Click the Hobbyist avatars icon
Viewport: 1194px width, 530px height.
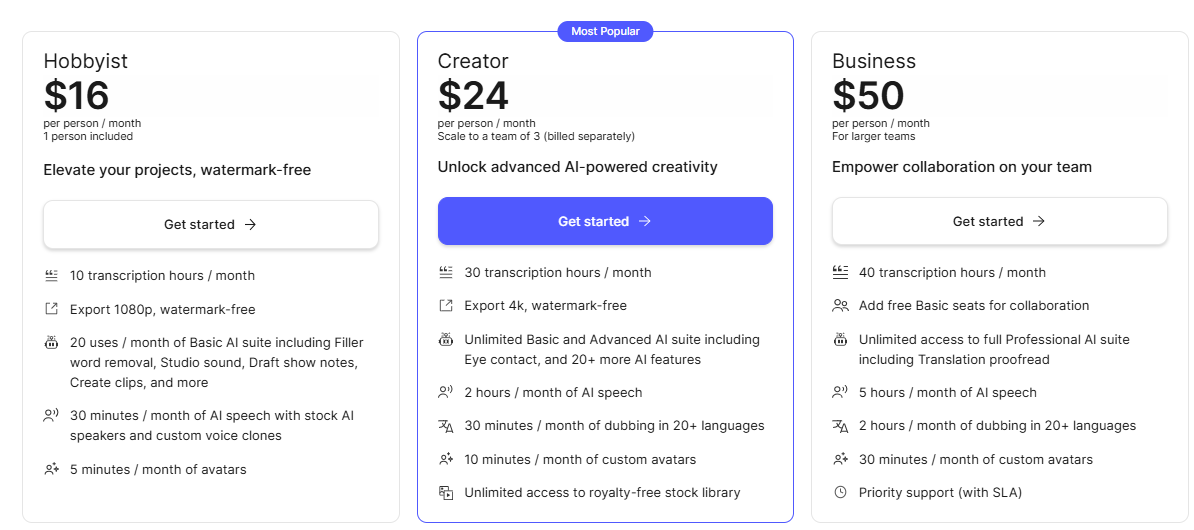(x=51, y=469)
